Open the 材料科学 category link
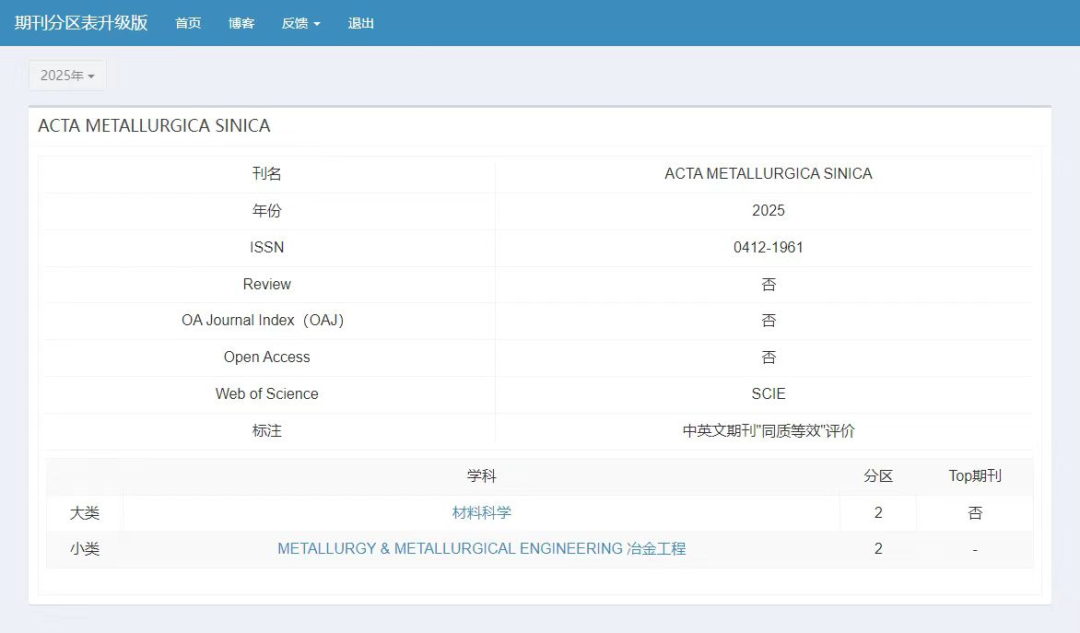The height and width of the screenshot is (633, 1080). coord(481,512)
